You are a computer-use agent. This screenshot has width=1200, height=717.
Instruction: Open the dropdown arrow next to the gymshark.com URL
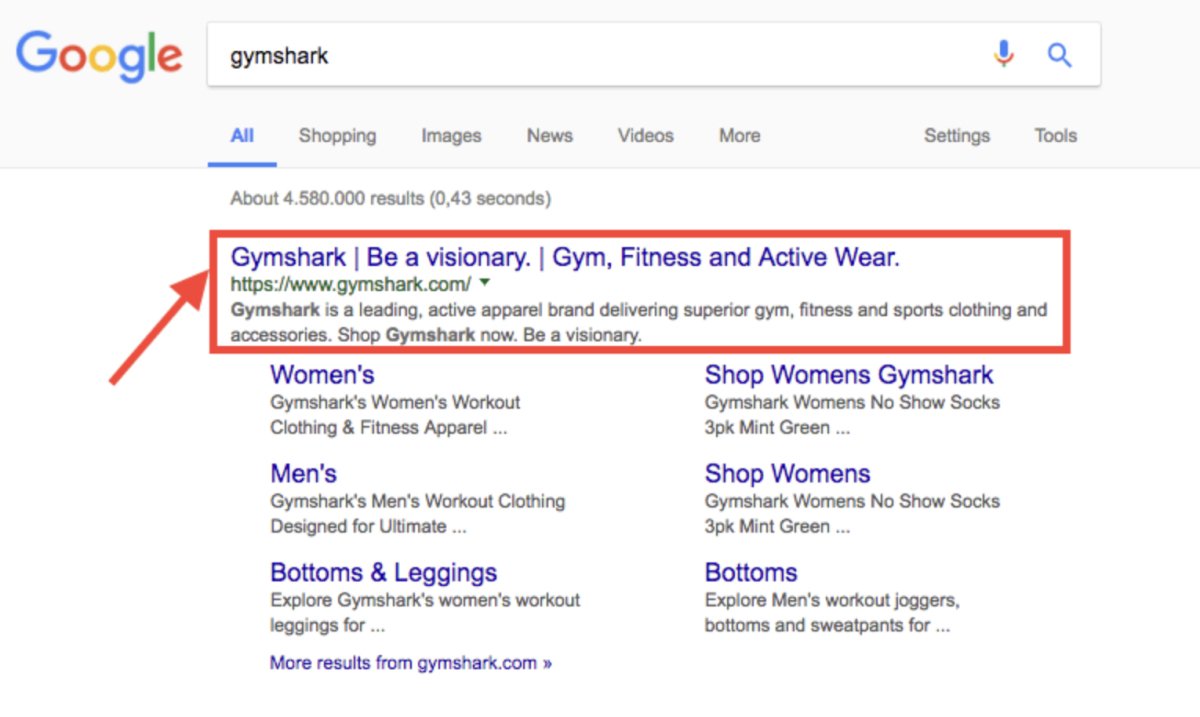[x=484, y=283]
